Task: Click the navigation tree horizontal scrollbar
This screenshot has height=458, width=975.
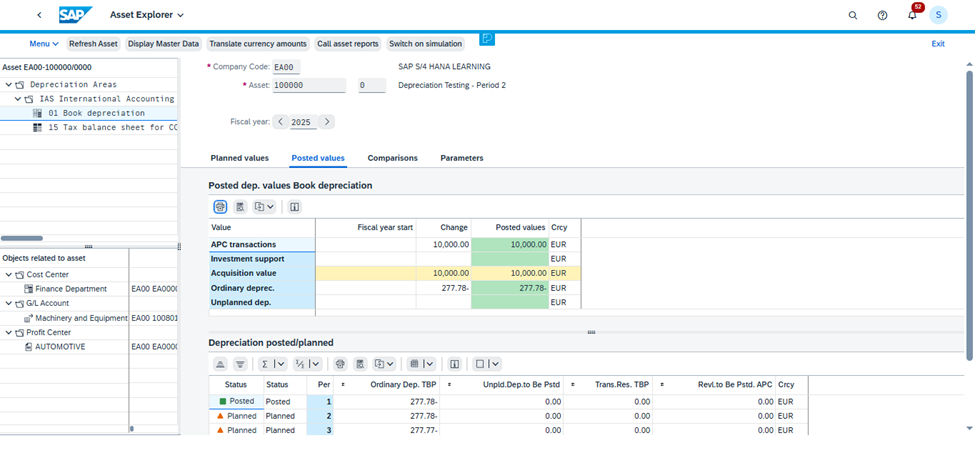Action: pyautogui.click(x=22, y=238)
